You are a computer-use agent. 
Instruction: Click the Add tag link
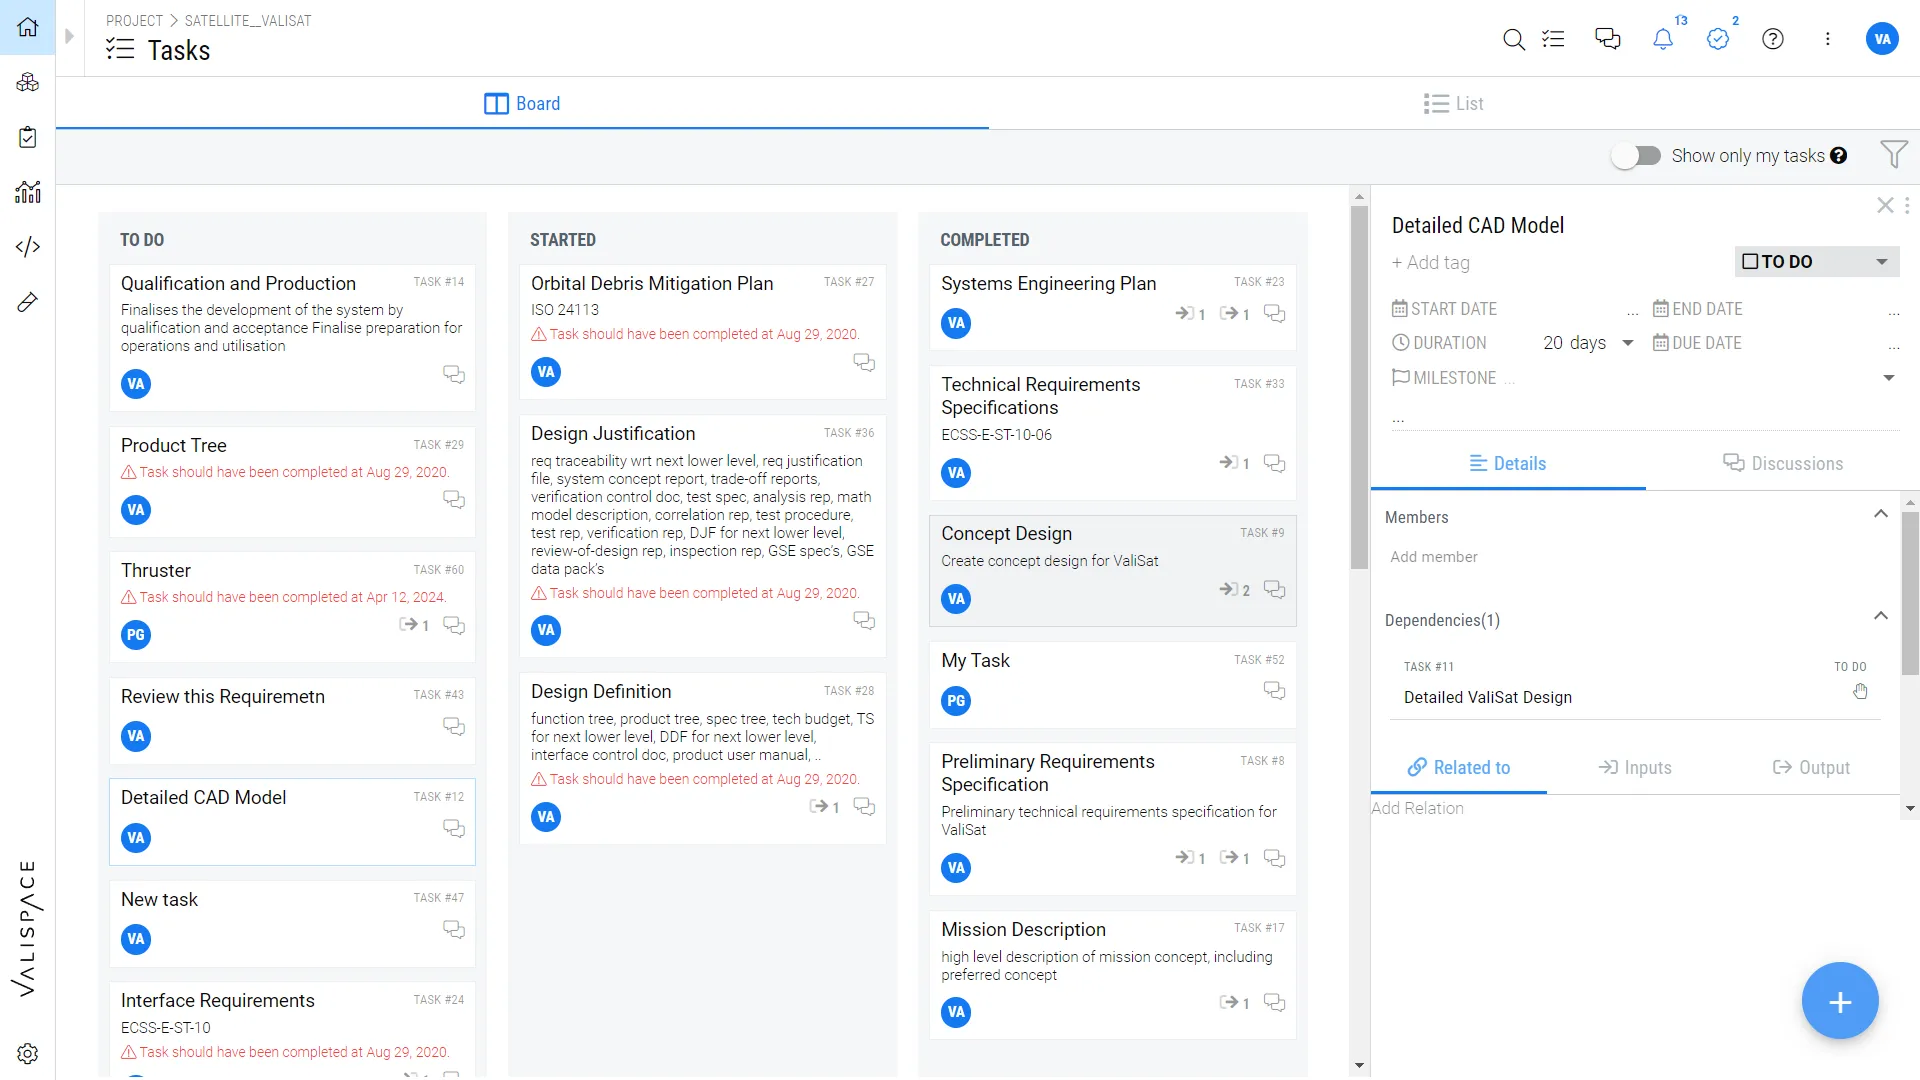coord(1431,263)
